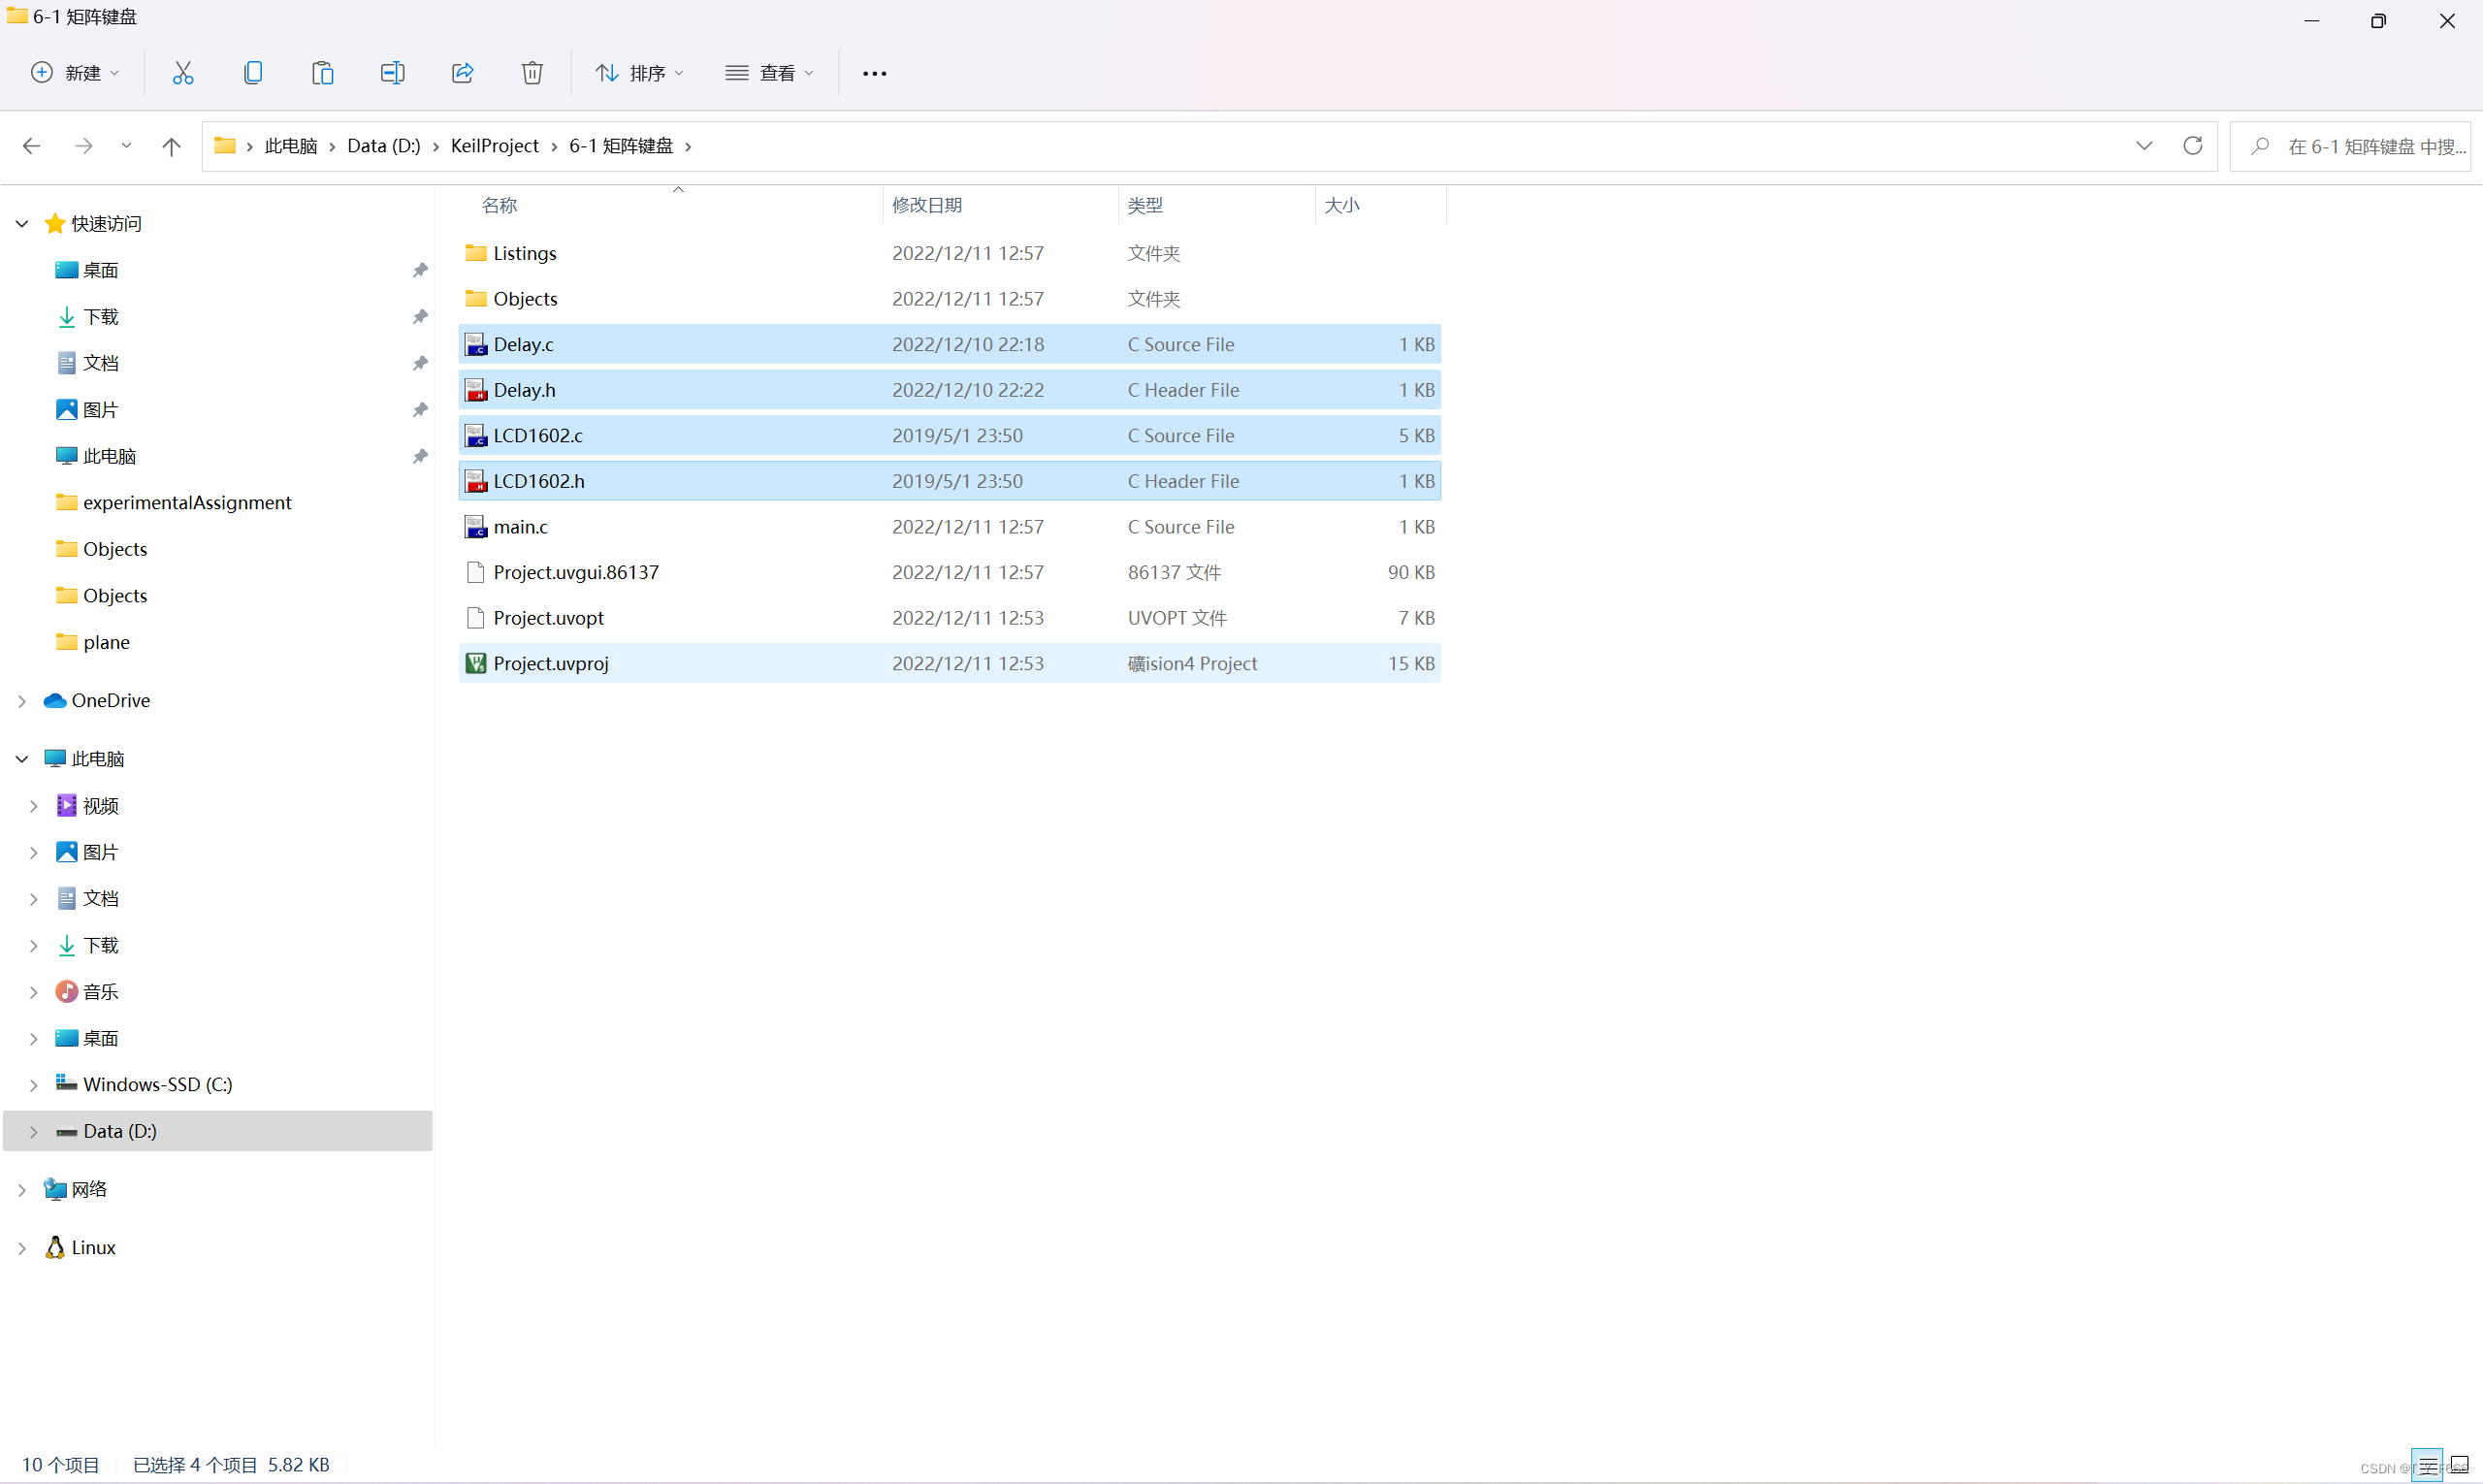Select 音乐 under 此电脑
The image size is (2483, 1484).
tap(101, 991)
